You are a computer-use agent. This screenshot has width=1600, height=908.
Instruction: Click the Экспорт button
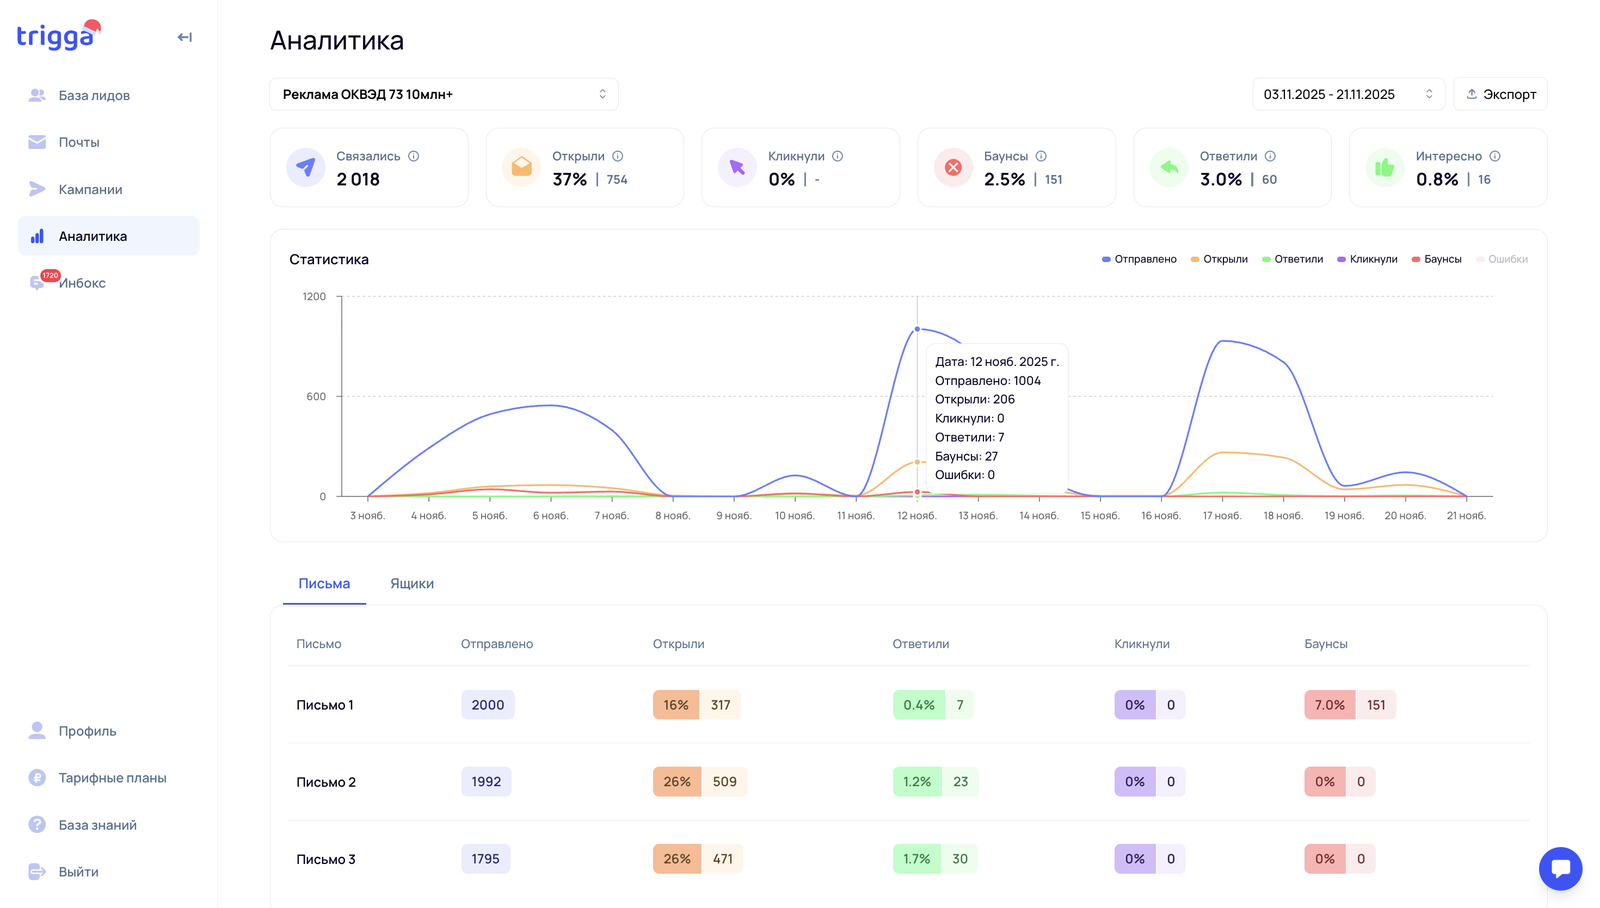[1500, 94]
